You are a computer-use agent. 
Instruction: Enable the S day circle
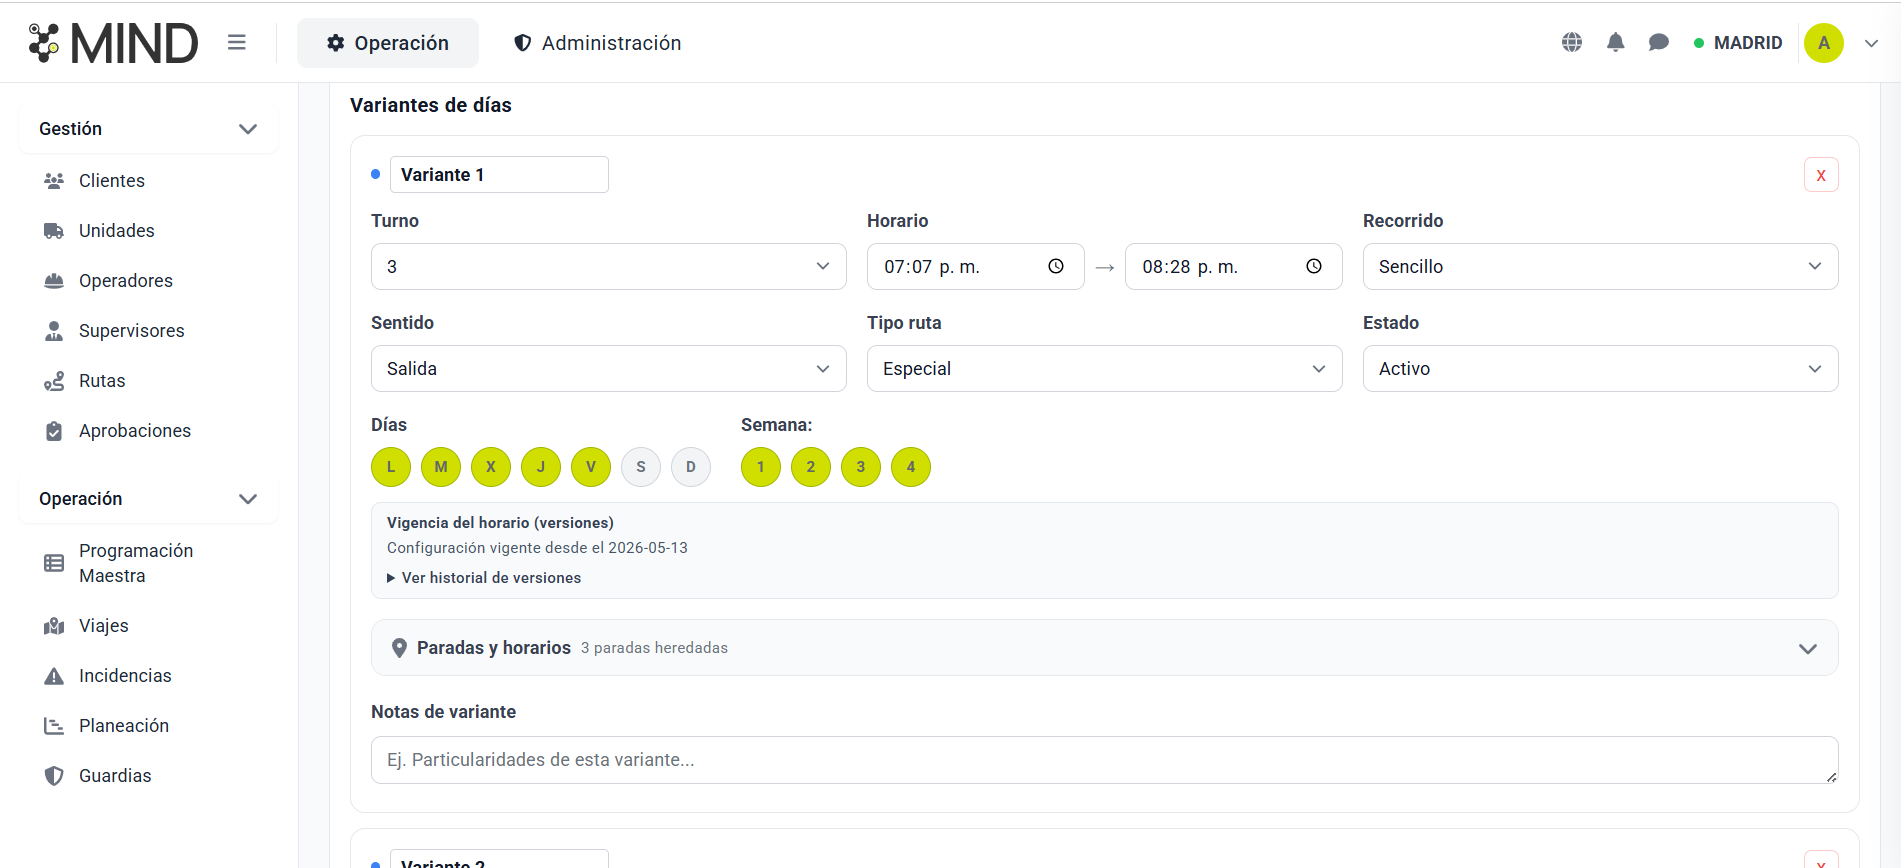[641, 467]
